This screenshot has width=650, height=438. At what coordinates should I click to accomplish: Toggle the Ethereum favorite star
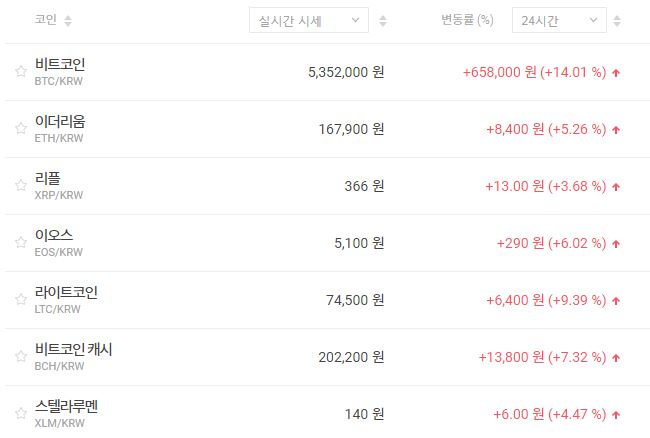20,129
